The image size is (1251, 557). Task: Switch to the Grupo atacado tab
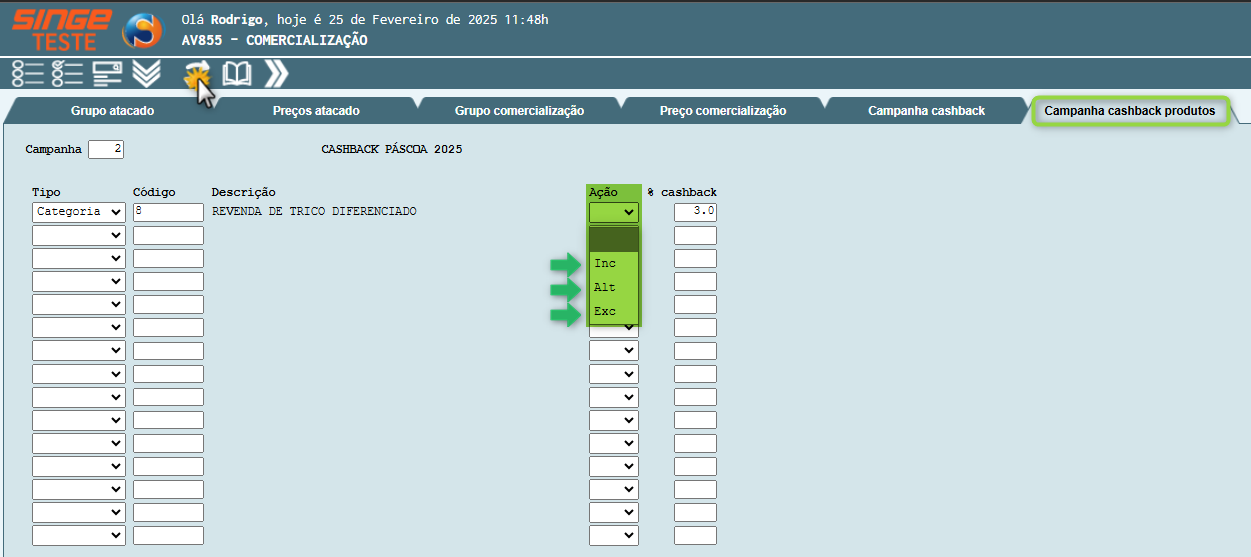tap(112, 111)
